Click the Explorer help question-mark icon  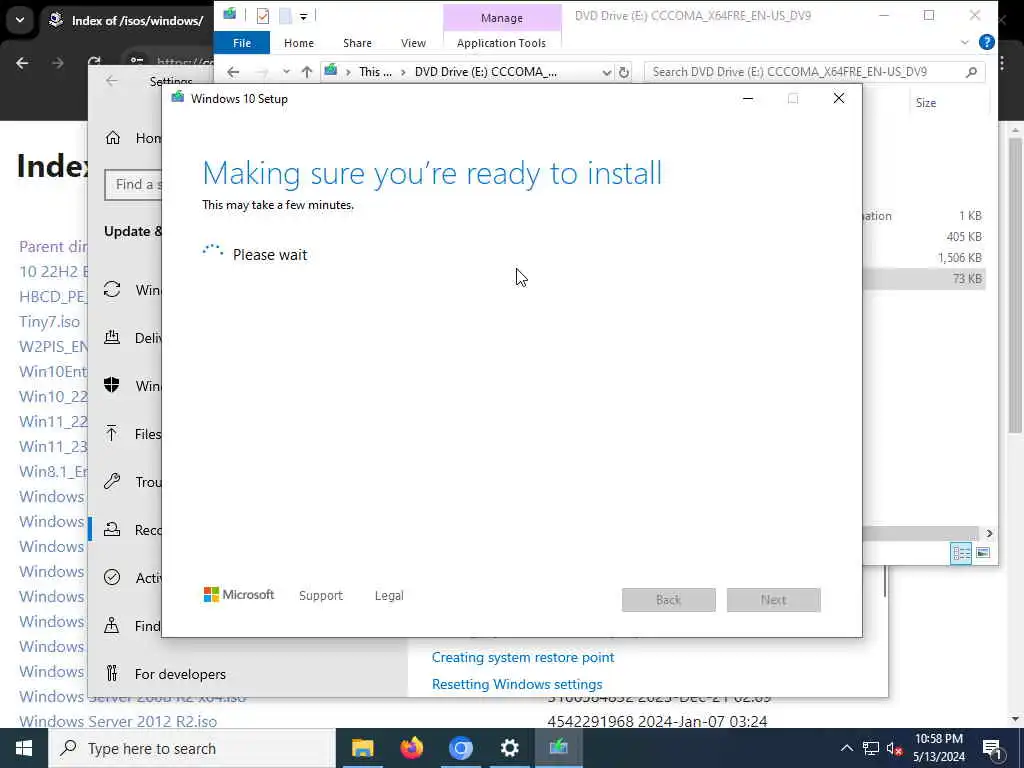click(987, 42)
